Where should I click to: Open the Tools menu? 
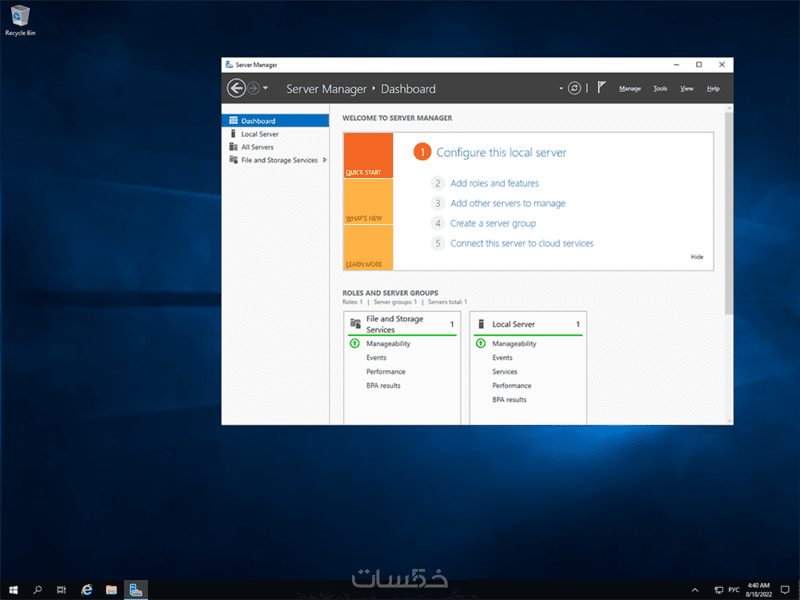[660, 89]
